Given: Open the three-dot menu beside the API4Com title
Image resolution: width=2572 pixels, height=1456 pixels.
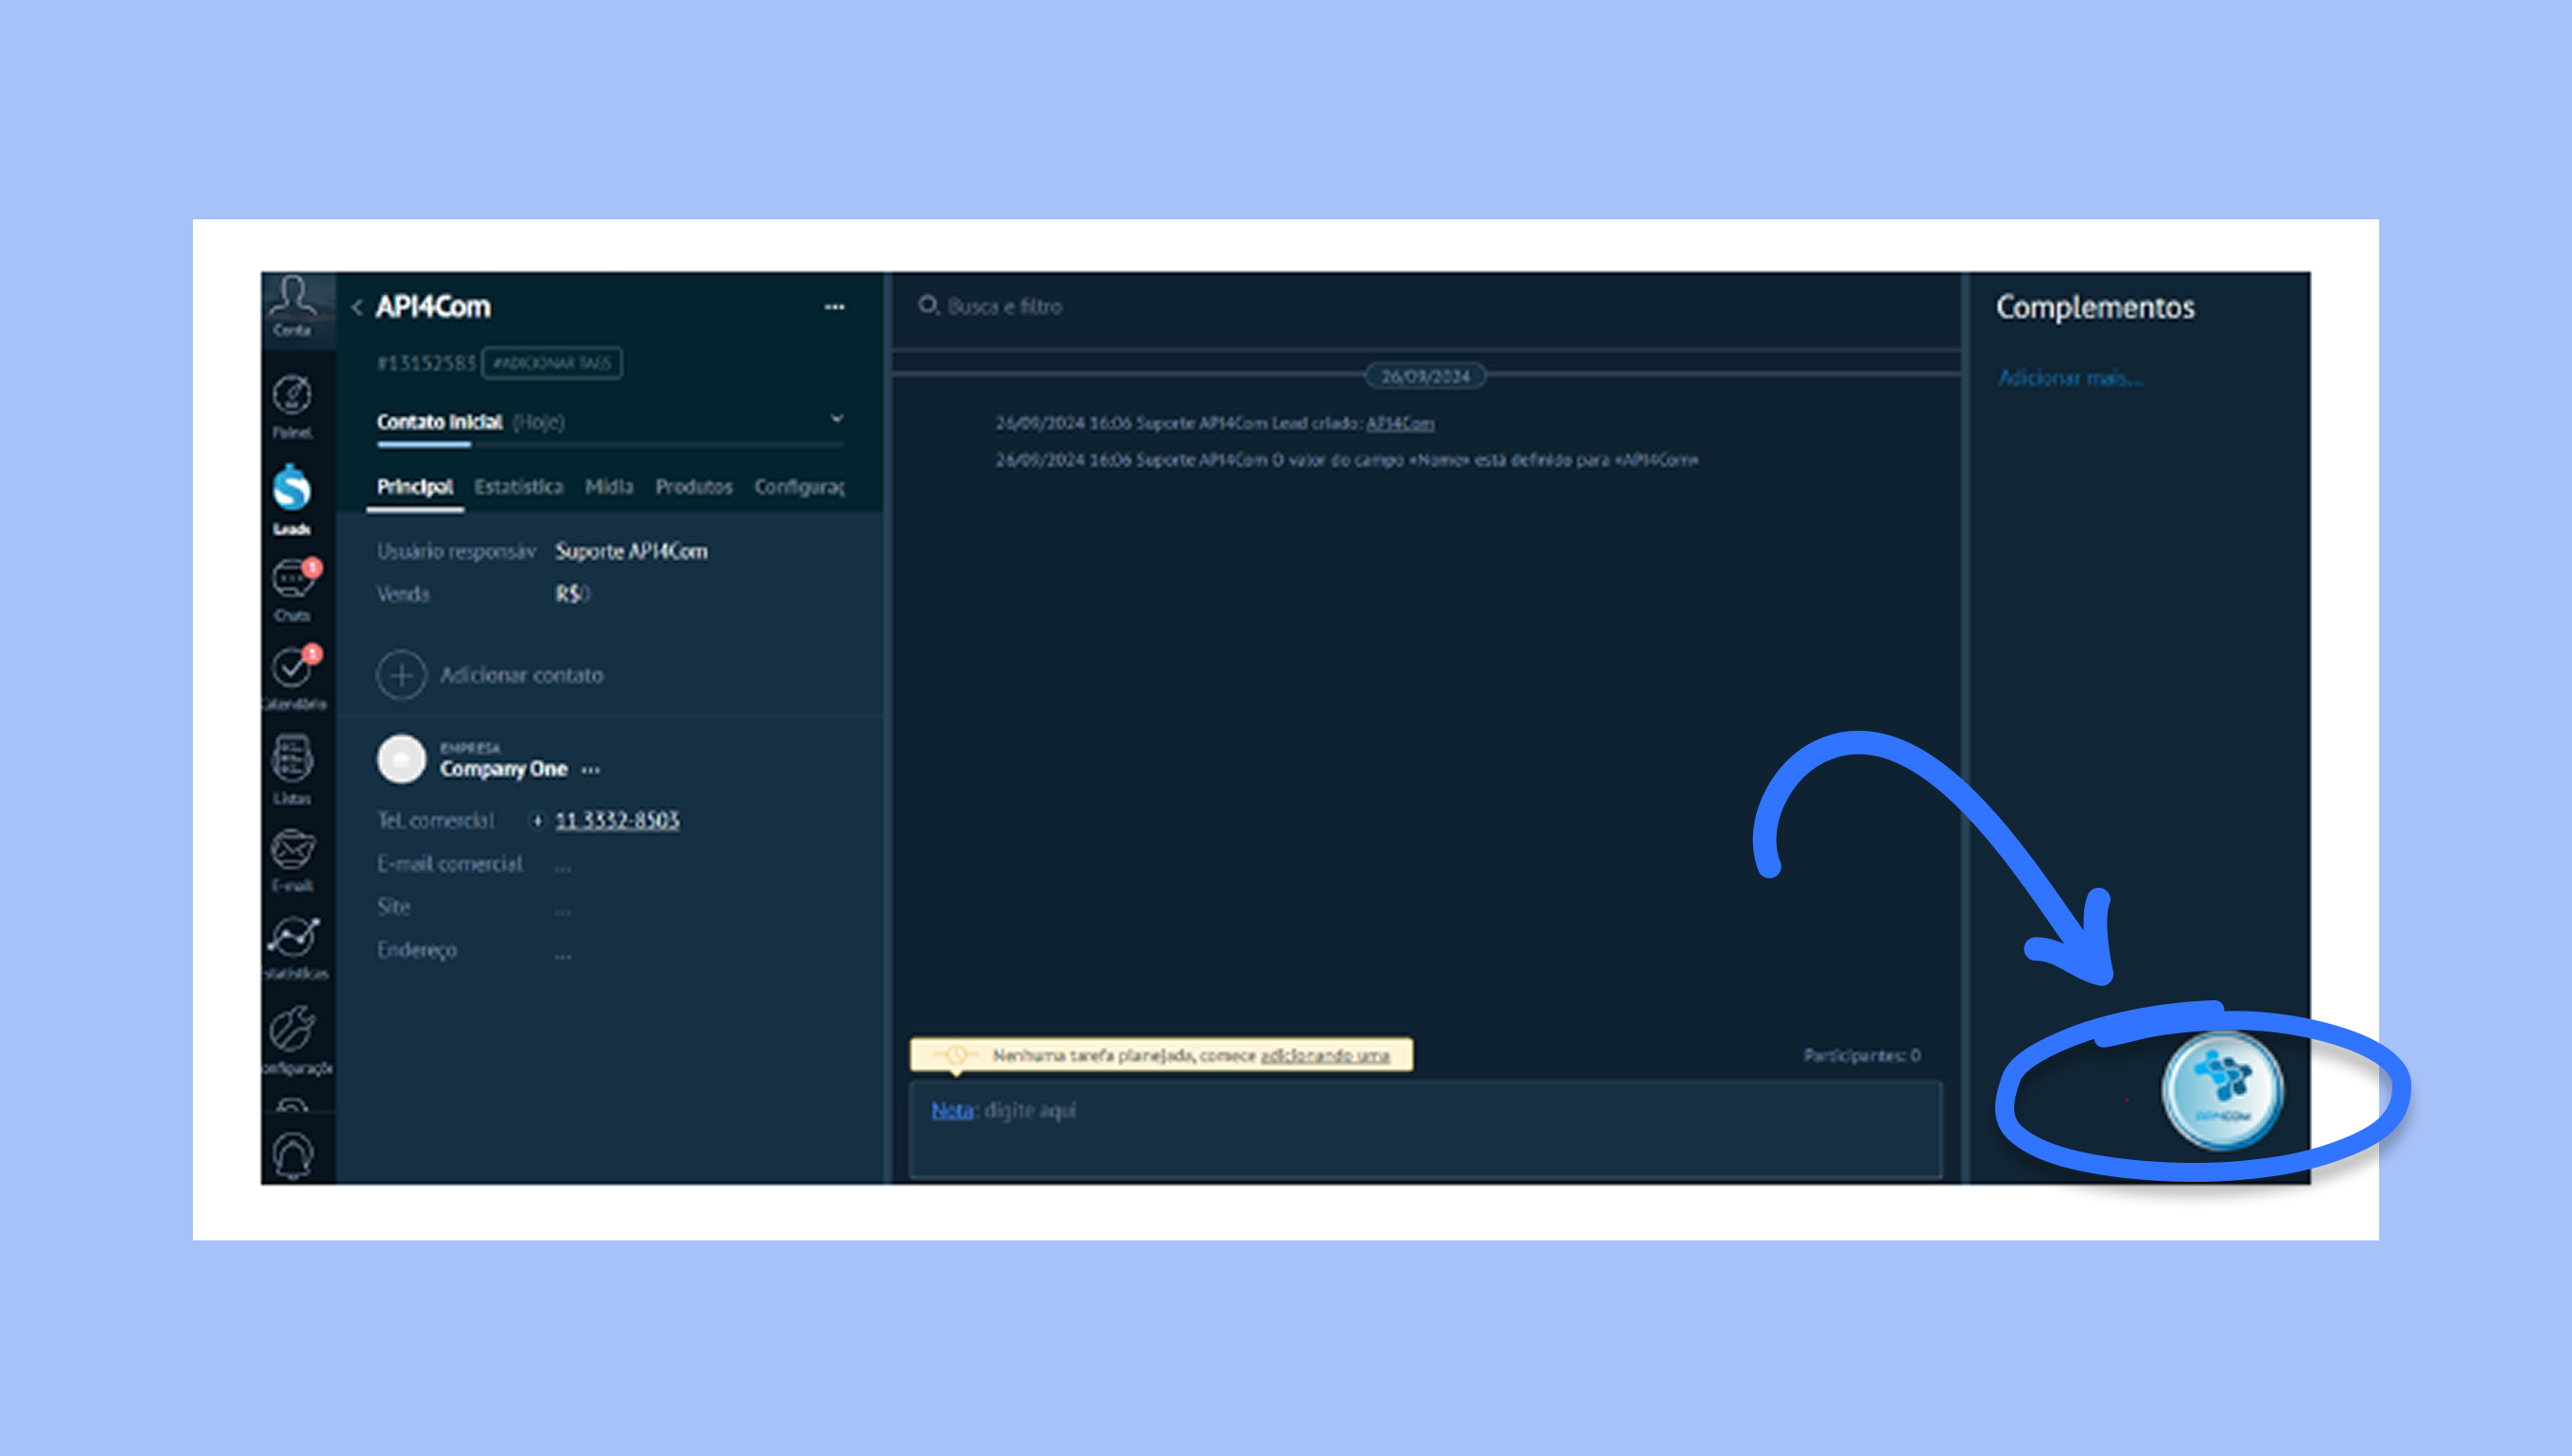Looking at the screenshot, I should tap(834, 307).
